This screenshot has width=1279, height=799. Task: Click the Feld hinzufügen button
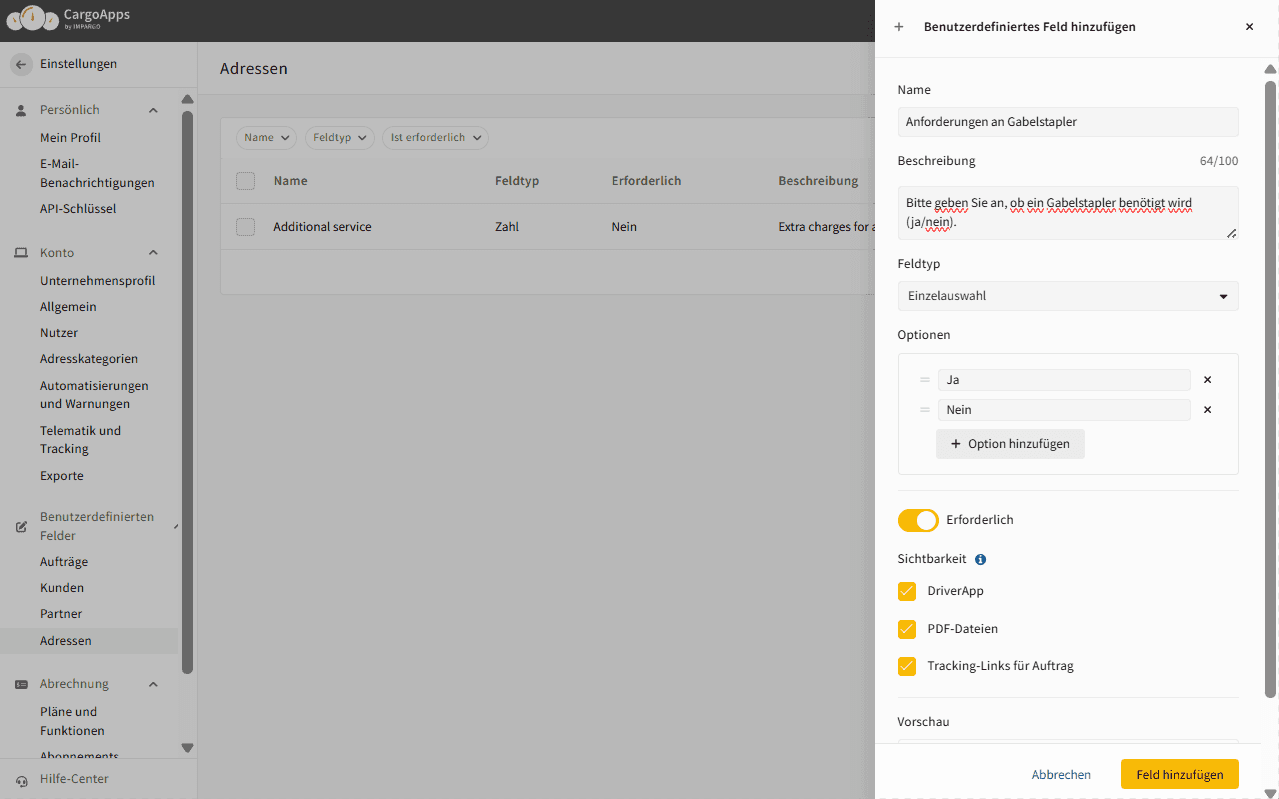point(1179,774)
